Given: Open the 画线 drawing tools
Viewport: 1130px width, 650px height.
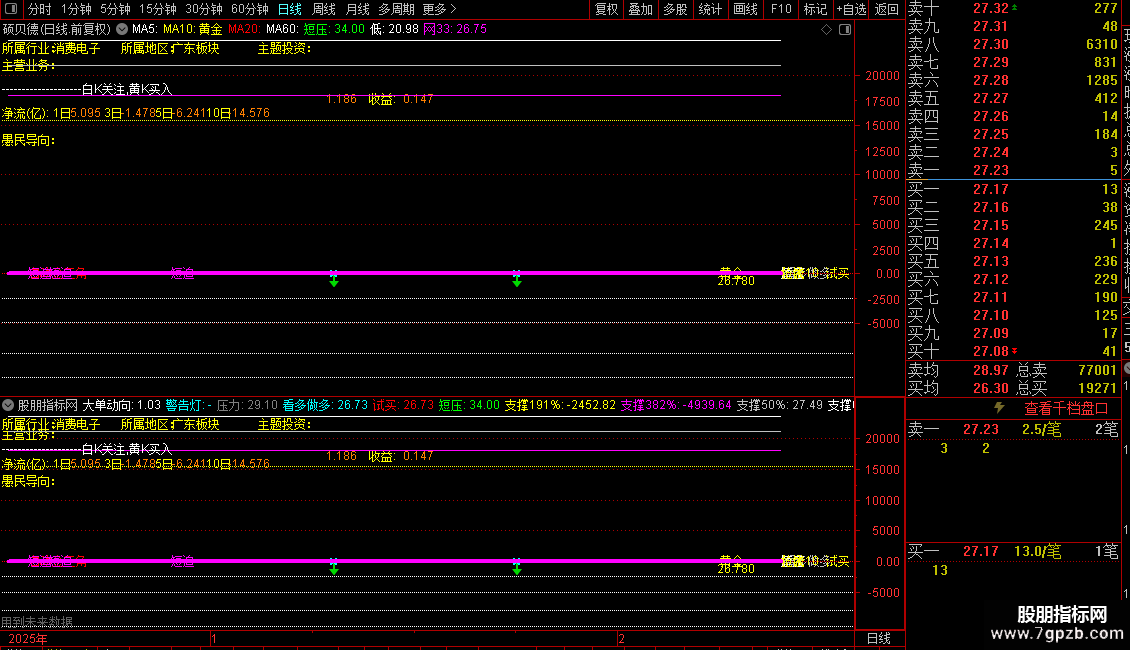Looking at the screenshot, I should (745, 9).
